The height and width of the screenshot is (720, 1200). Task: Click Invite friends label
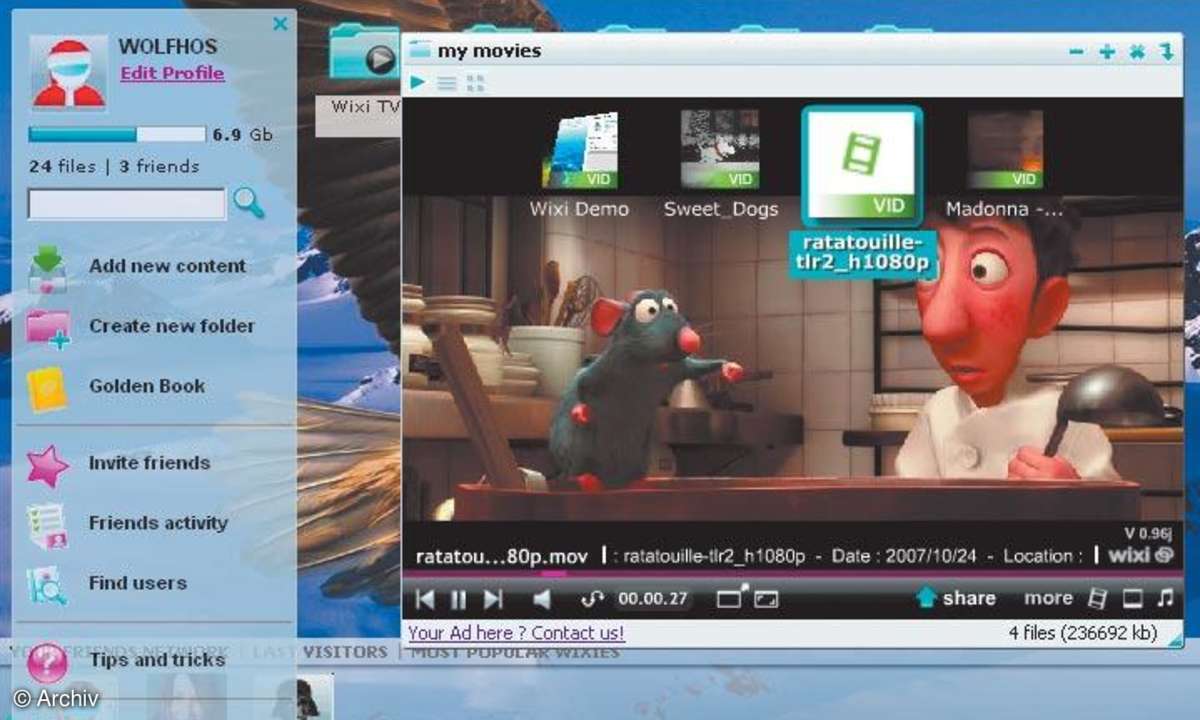pos(149,463)
